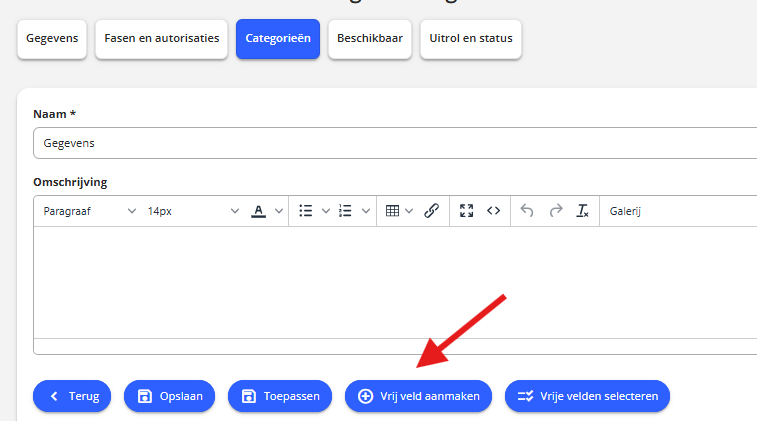The width and height of the screenshot is (757, 421).
Task: Expand the table options arrow
Action: [409, 211]
